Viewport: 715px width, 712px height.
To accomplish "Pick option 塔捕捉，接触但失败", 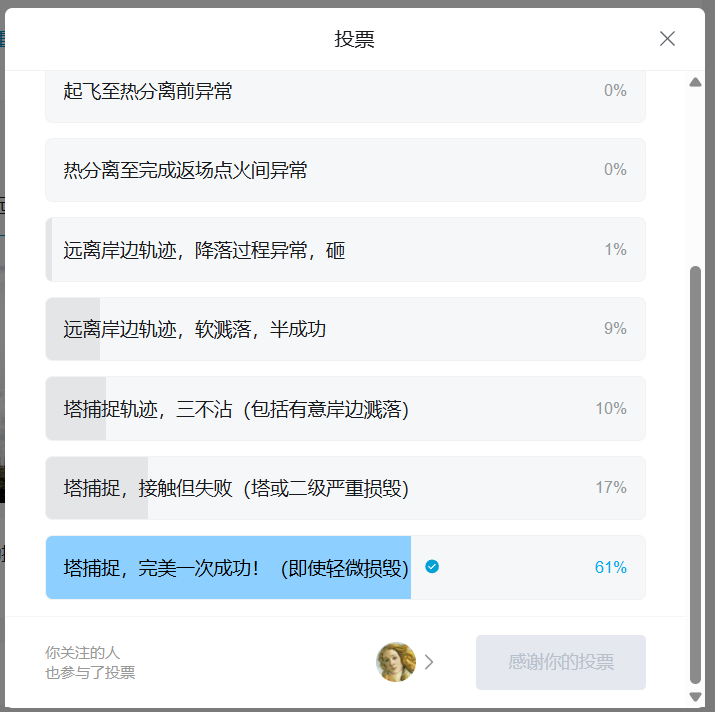I will click(345, 488).
